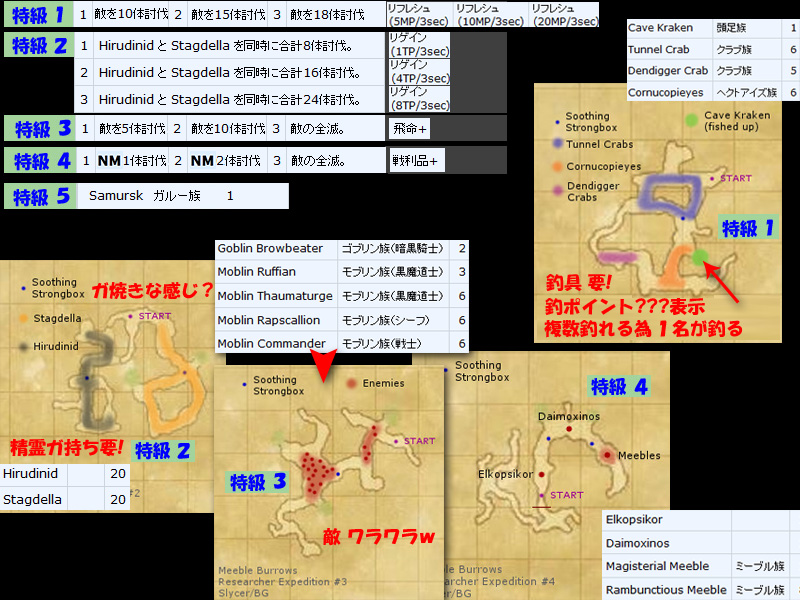800x600 pixels.
Task: Click the Researcher Expedition #3 caption
Action: tap(283, 582)
